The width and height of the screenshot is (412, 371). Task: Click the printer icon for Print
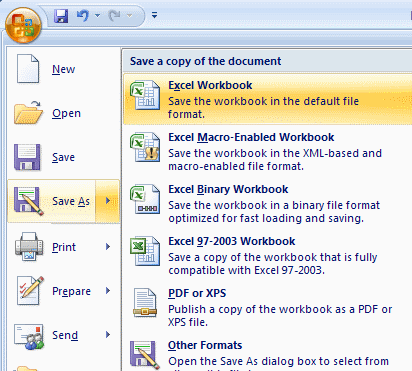(29, 246)
